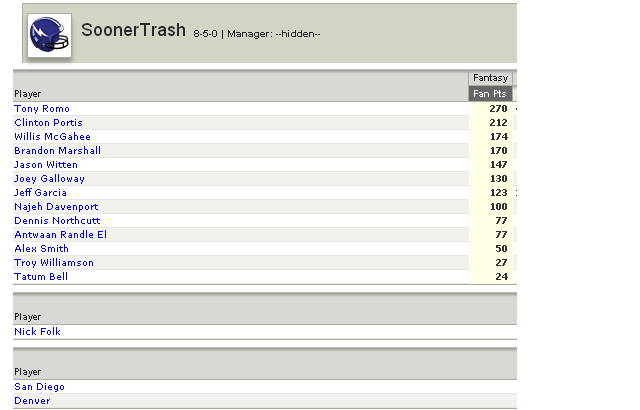Viewport: 640px width, 410px height.
Task: Select Willis McGahee from the roster
Action: click(52, 137)
